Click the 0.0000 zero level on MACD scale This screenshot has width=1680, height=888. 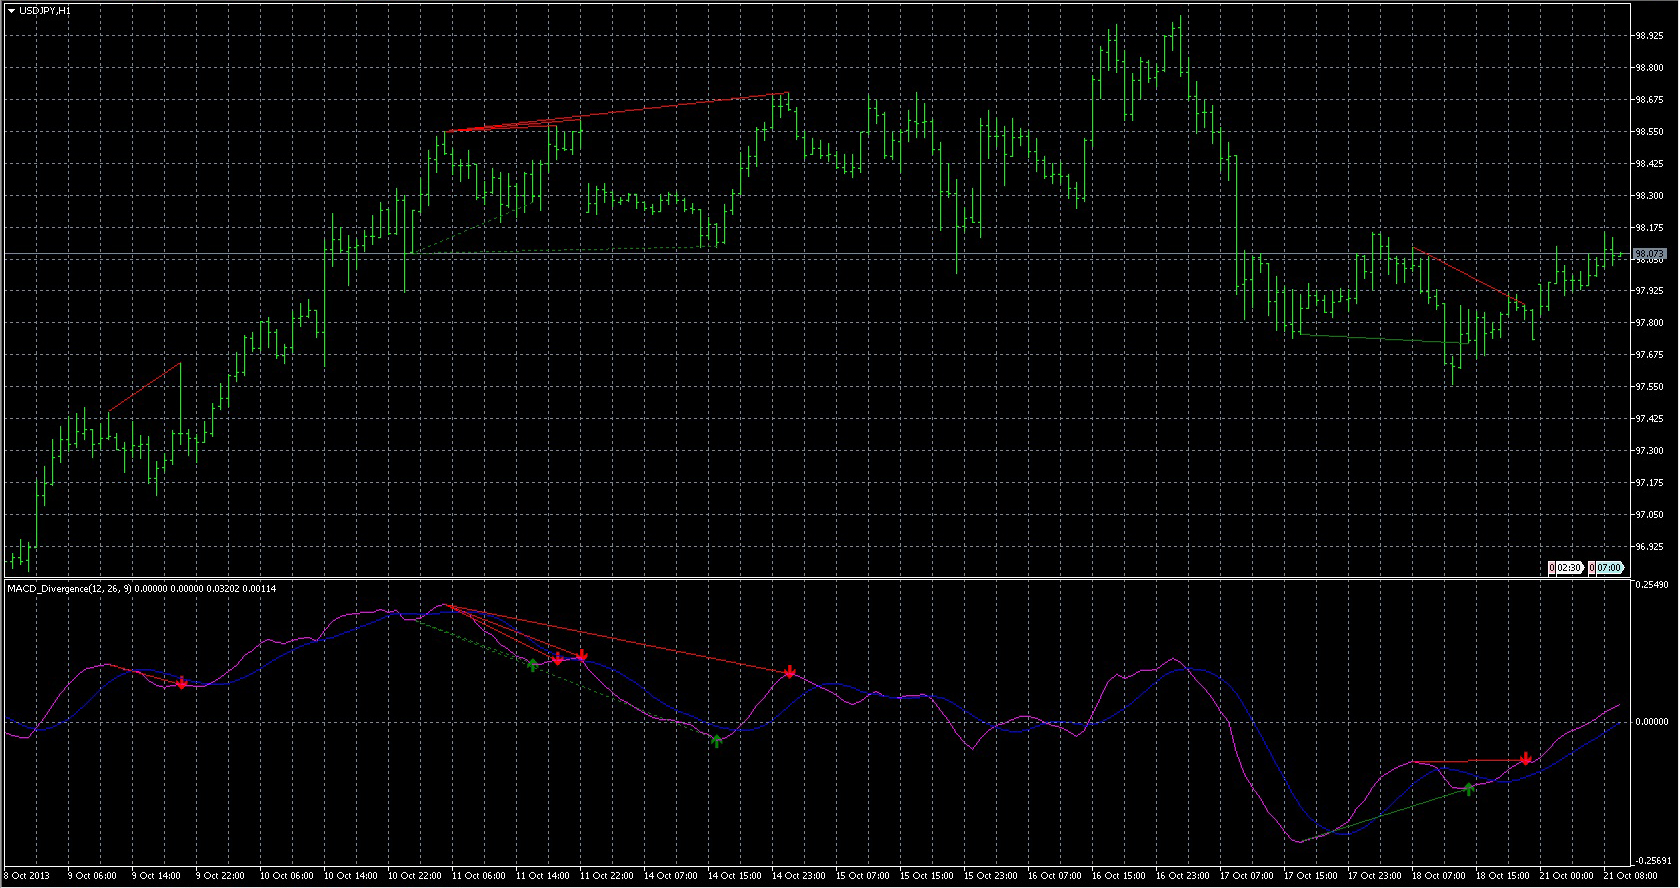click(1652, 721)
